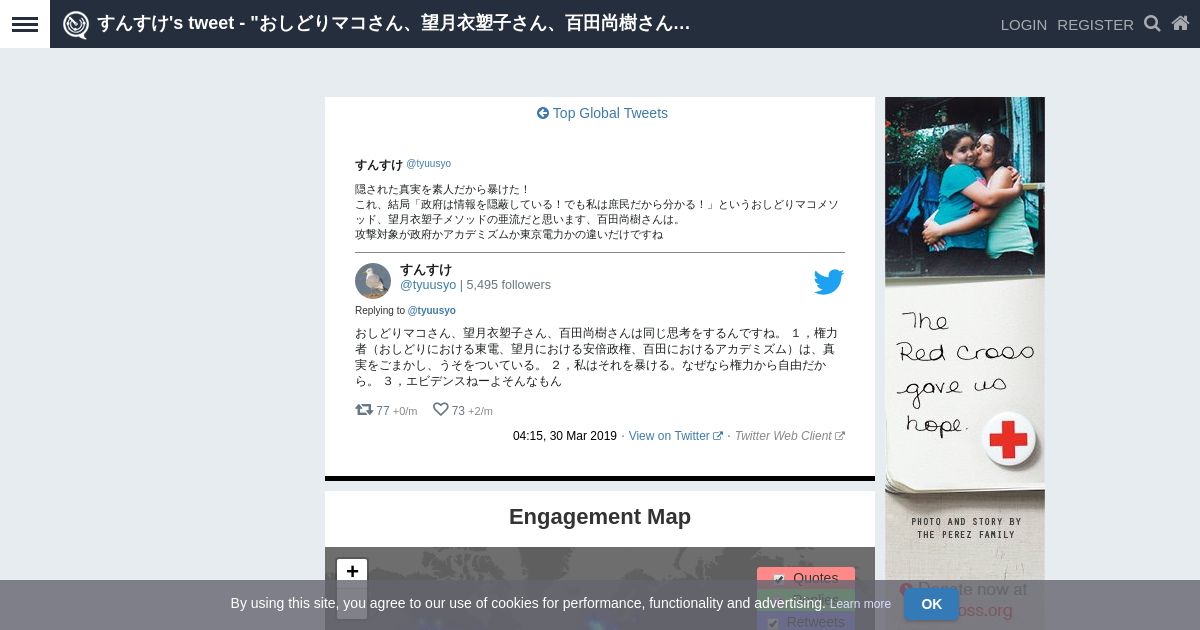Screen dimensions: 1200x630
Task: Click the '5,495 followers' text
Action: (508, 285)
